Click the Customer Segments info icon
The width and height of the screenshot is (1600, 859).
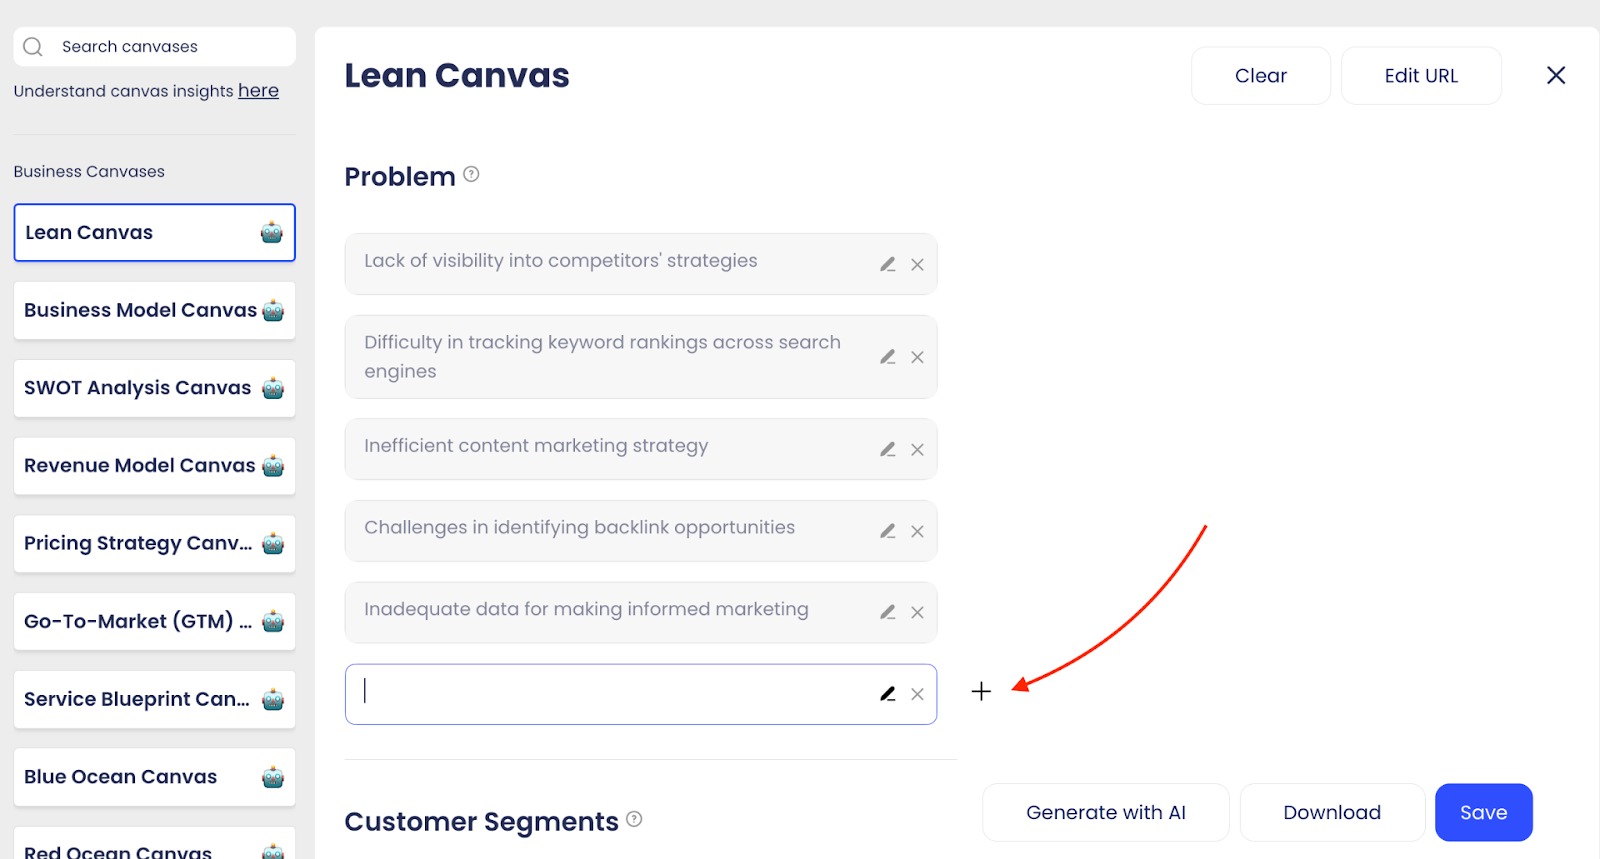(634, 819)
